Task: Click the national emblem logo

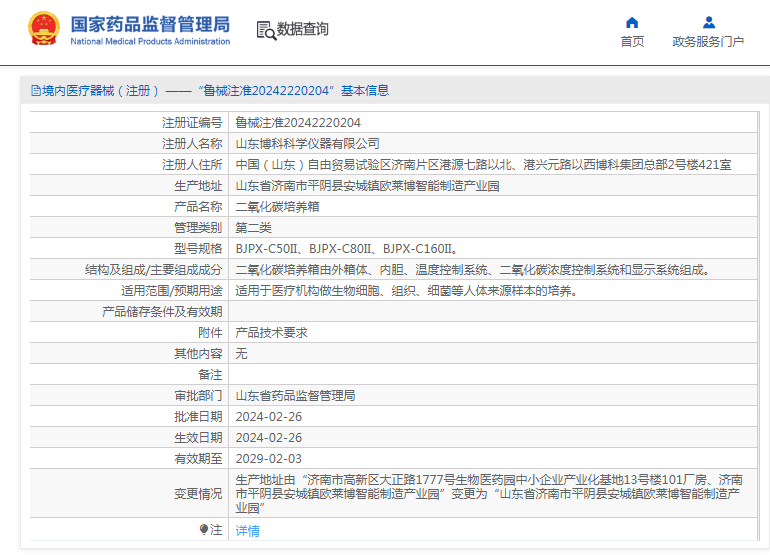Action: tap(44, 29)
